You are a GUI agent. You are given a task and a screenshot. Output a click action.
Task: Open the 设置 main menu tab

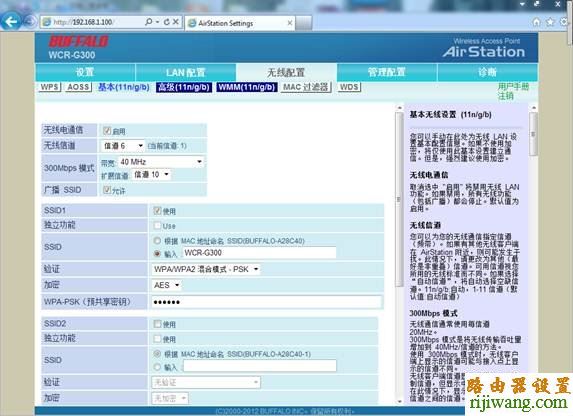85,72
